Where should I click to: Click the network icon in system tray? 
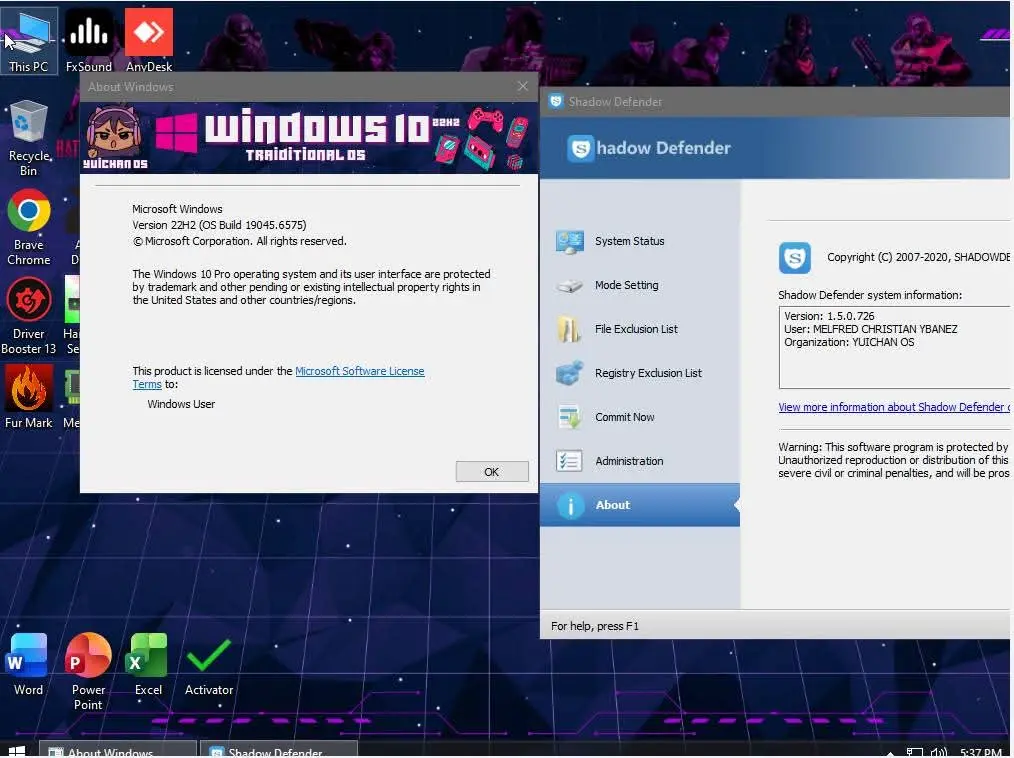point(914,752)
